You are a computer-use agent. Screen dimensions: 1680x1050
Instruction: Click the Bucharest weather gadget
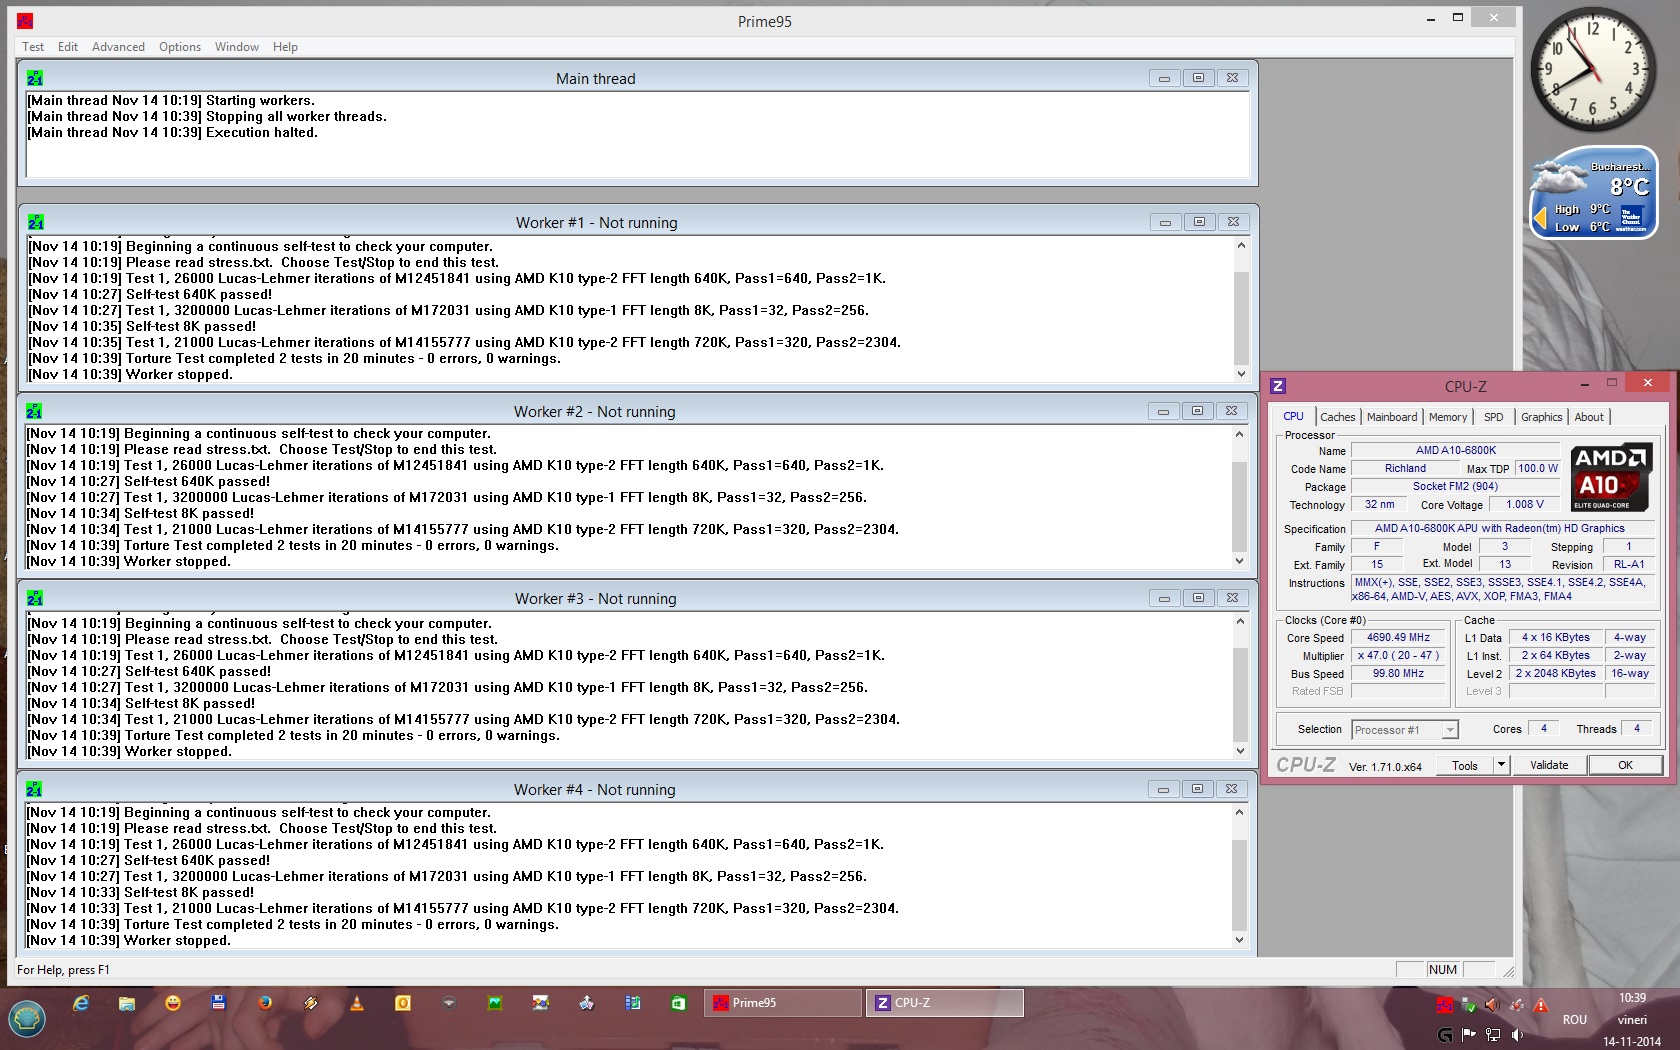point(1594,193)
